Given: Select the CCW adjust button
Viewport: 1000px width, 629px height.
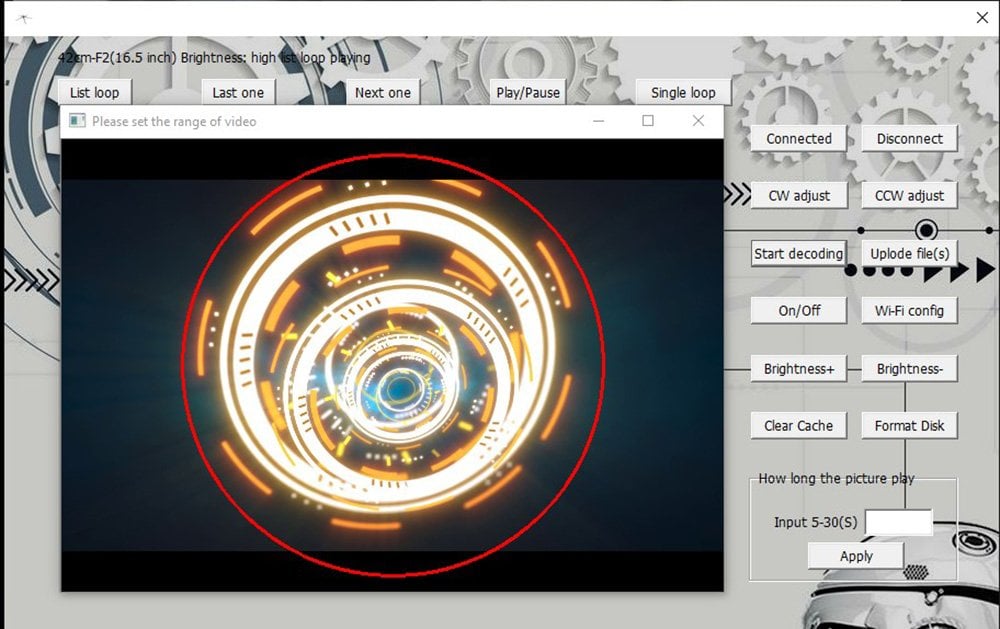Looking at the screenshot, I should 909,196.
